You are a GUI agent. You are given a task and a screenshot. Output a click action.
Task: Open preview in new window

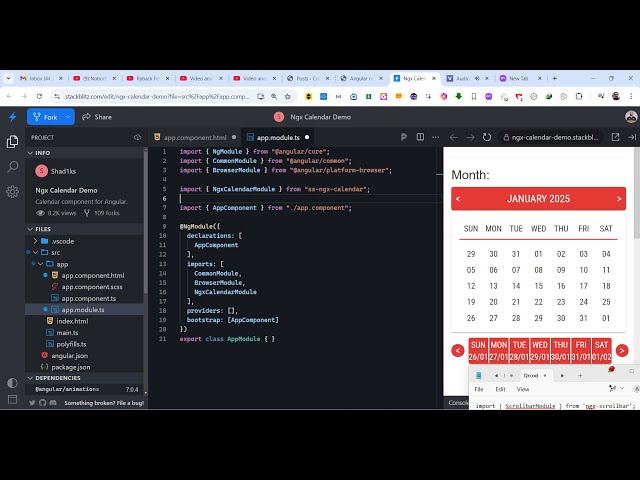pyautogui.click(x=615, y=137)
